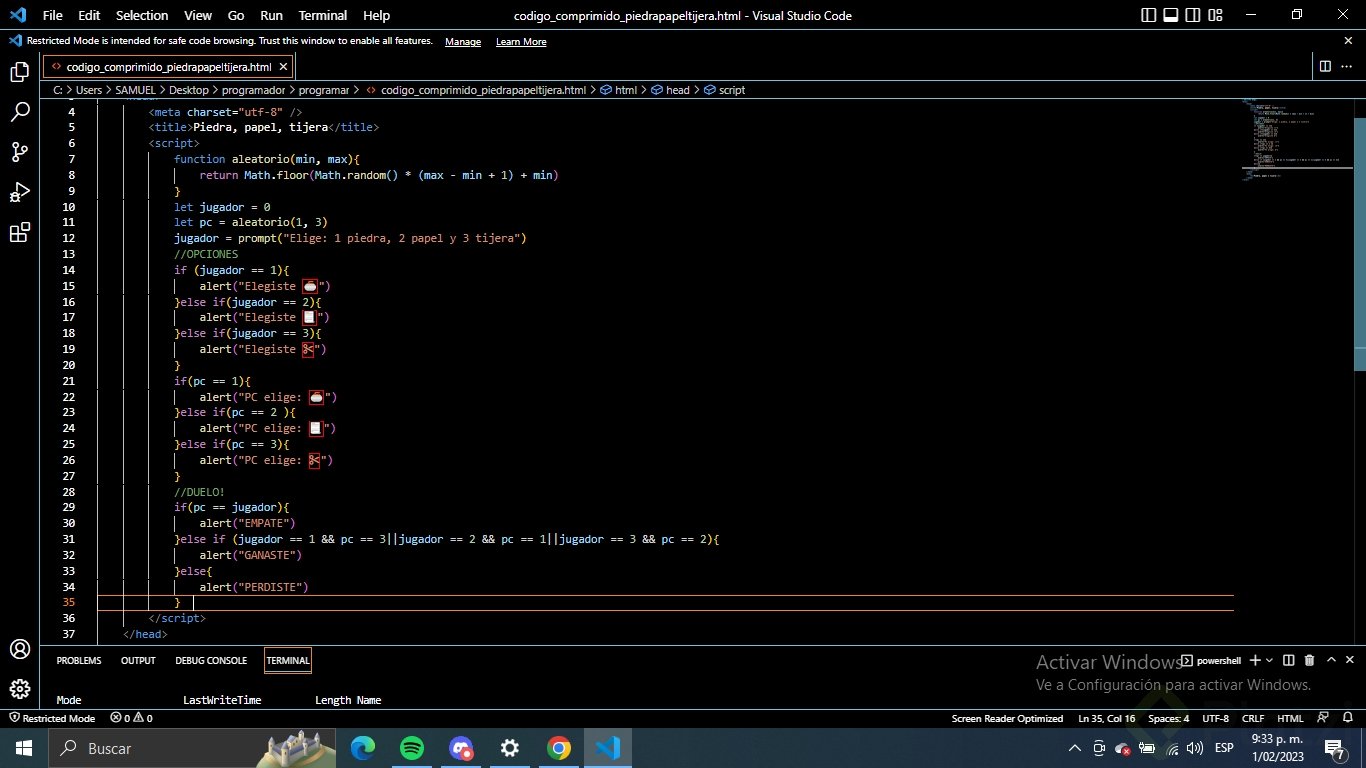Image resolution: width=1366 pixels, height=768 pixels.
Task: Select the TERMINAL panel tab
Action: click(288, 661)
